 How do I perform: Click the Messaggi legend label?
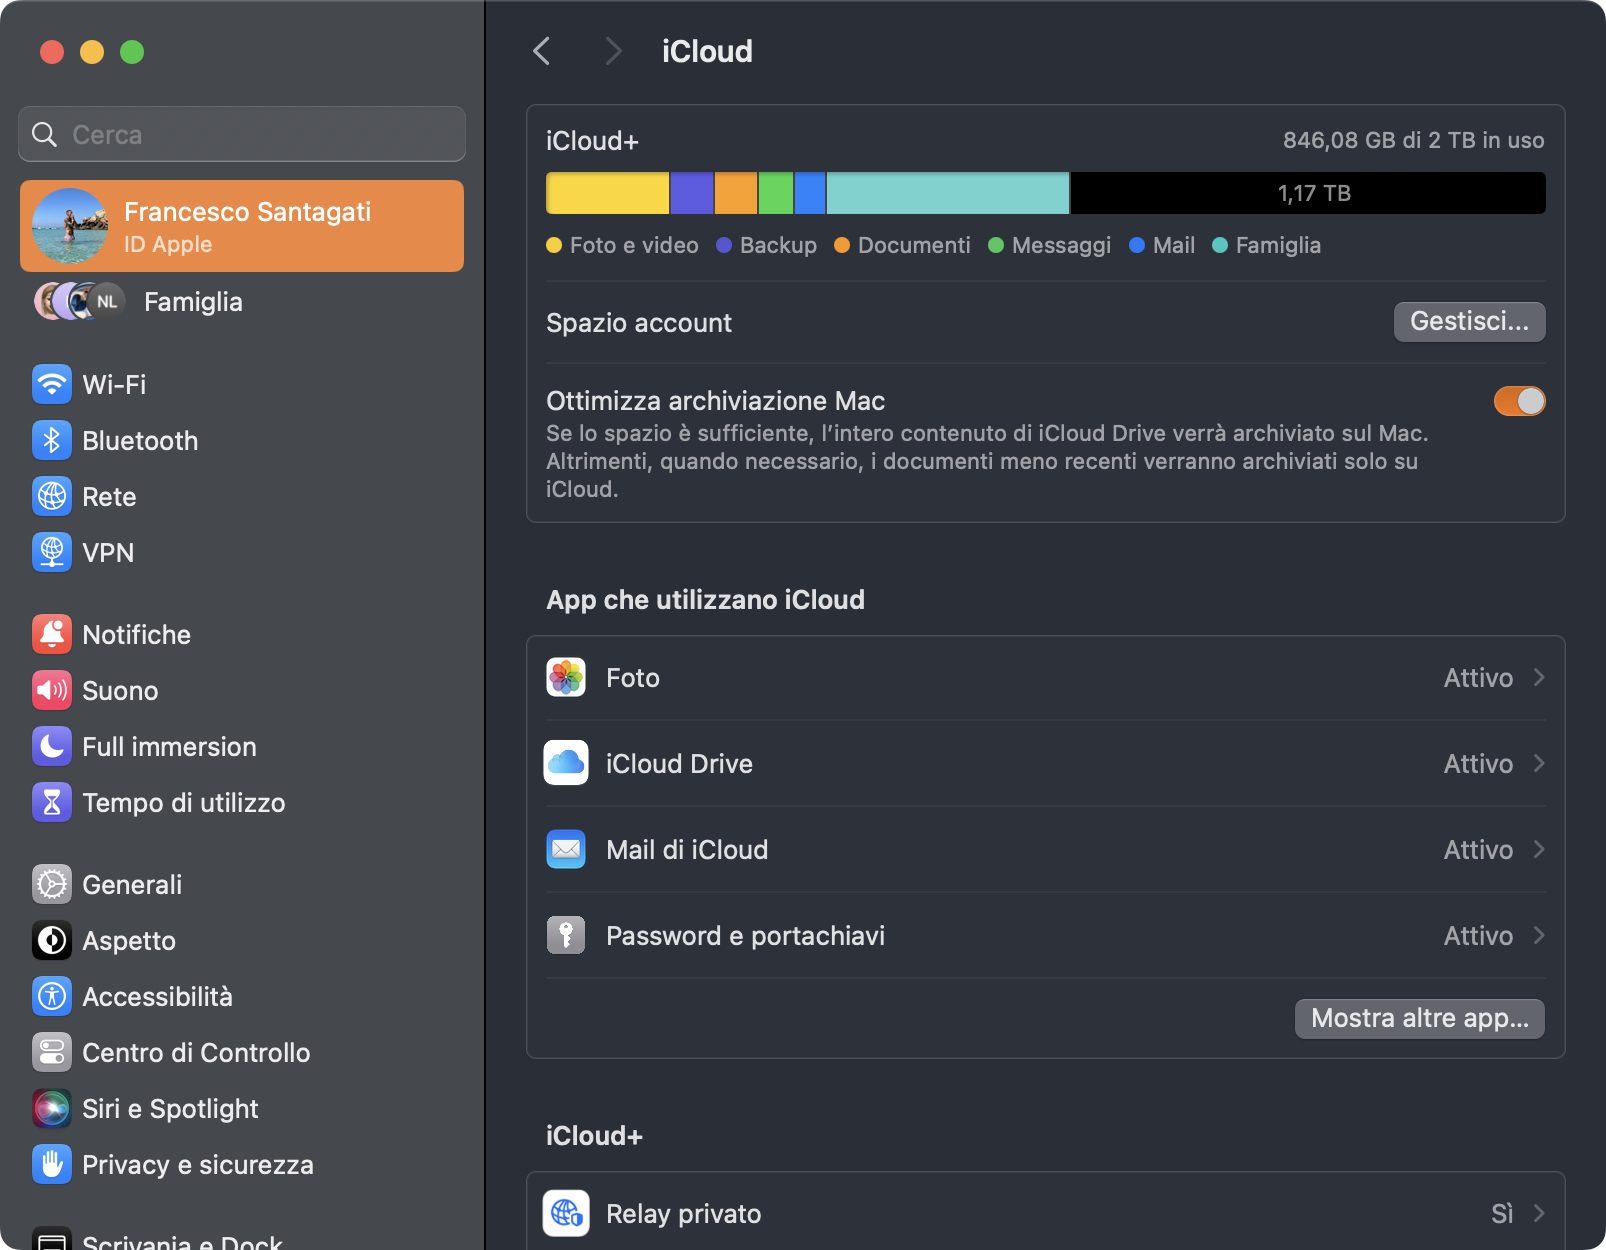pos(1061,245)
